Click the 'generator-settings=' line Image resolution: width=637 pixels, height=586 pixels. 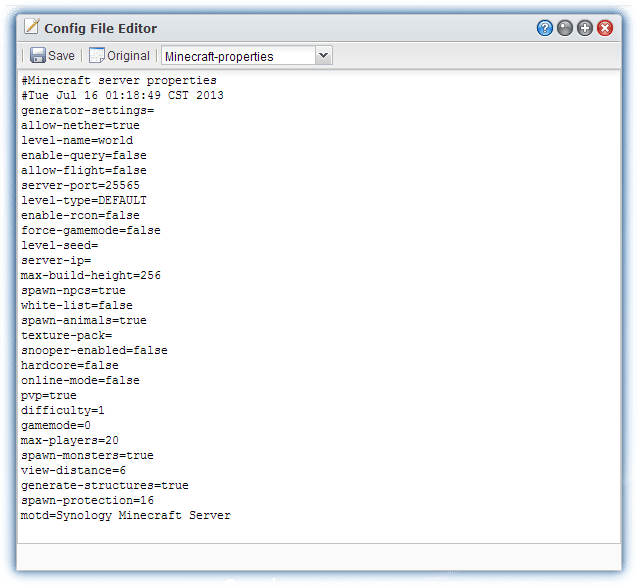pos(88,111)
